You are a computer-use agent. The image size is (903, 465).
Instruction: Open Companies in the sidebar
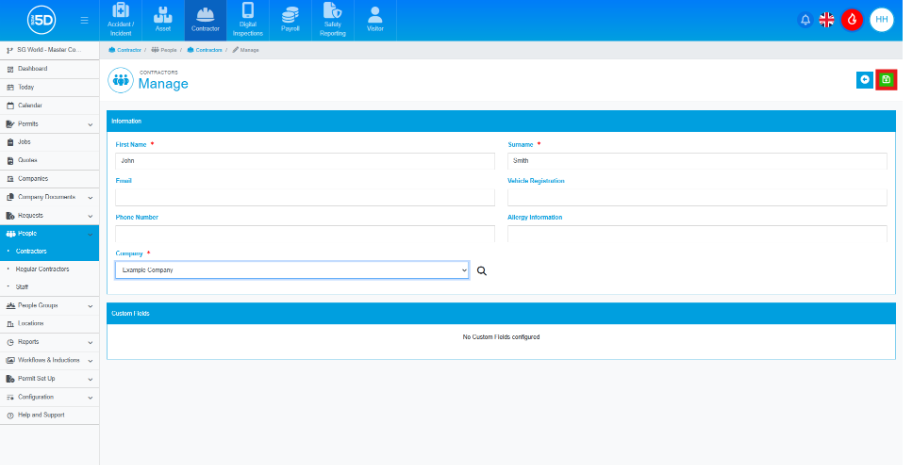(x=50, y=179)
